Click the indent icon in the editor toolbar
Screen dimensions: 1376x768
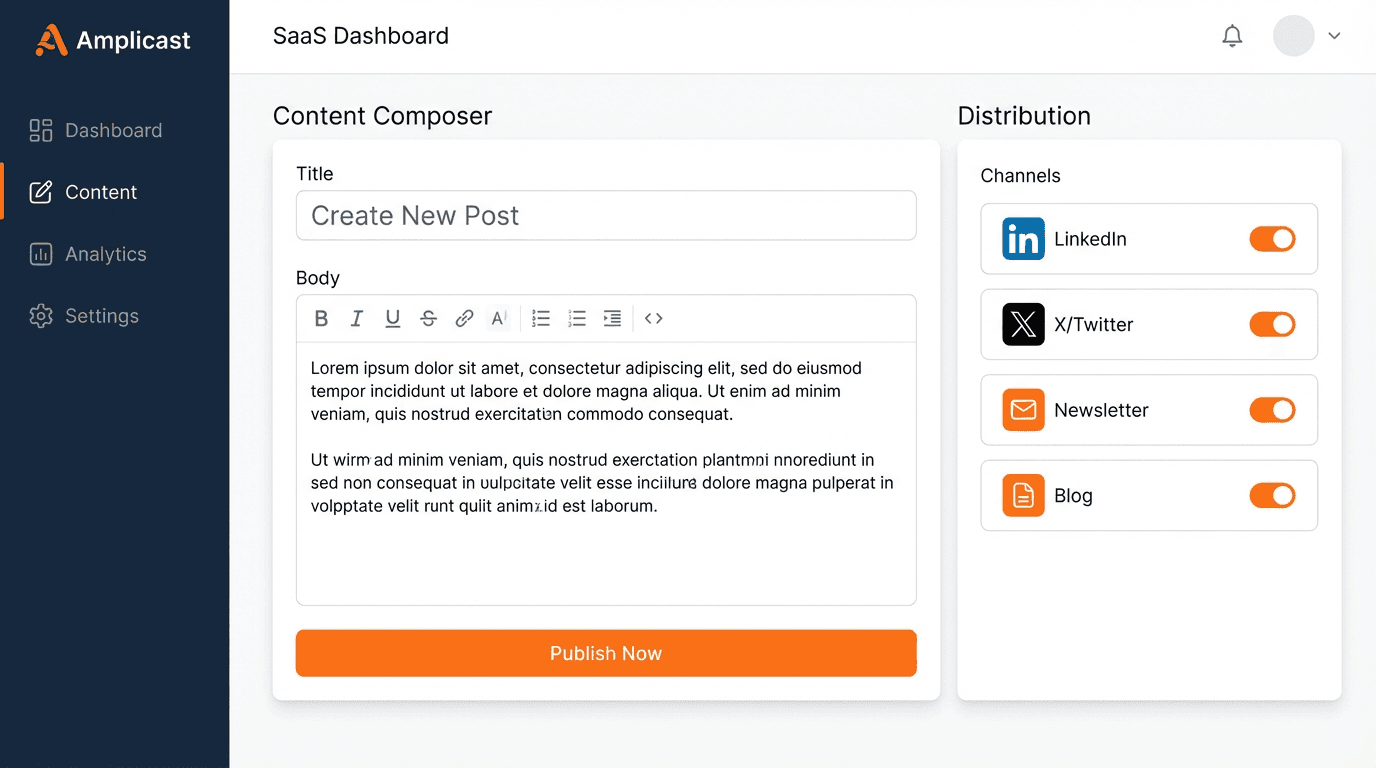[x=612, y=318]
